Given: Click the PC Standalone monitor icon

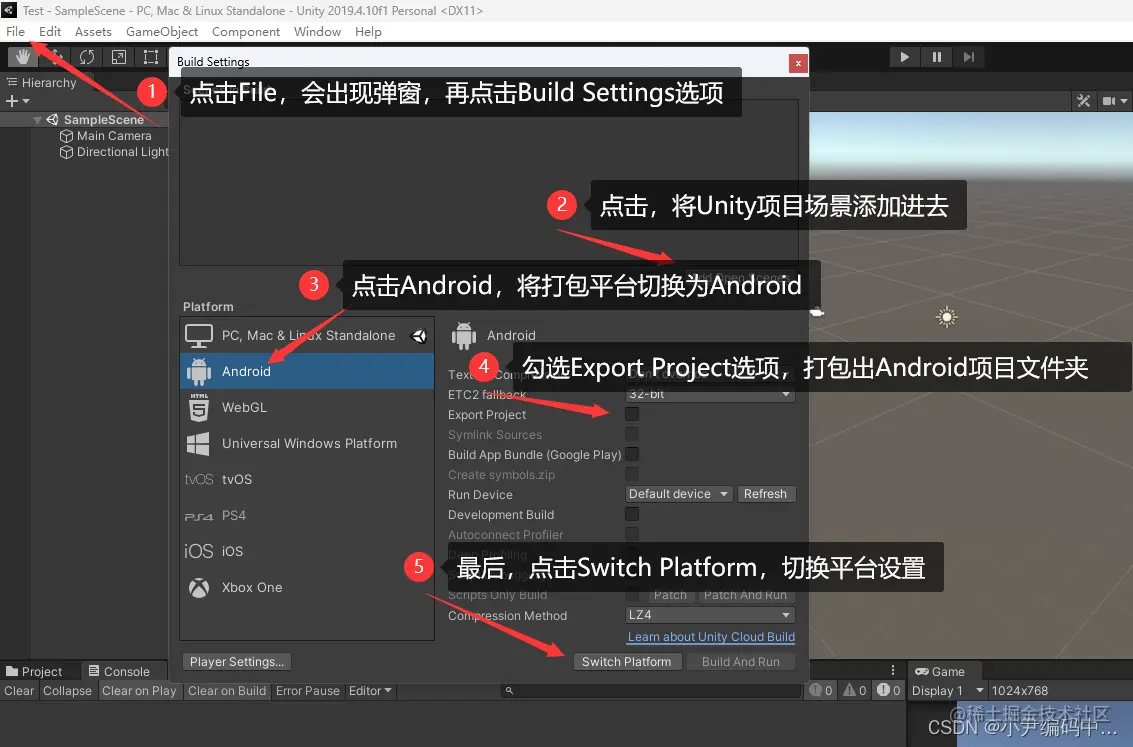Looking at the screenshot, I should pyautogui.click(x=199, y=335).
